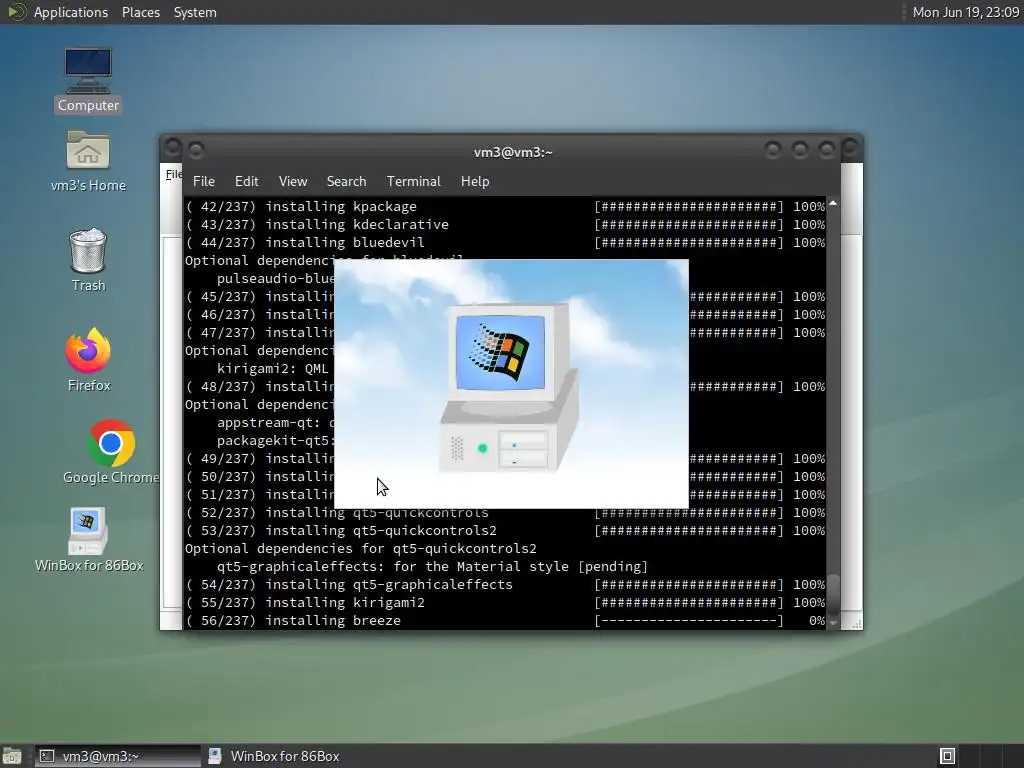This screenshot has height=768, width=1024.
Task: Click the workspace switcher icon in bottom panel
Action: [947, 756]
